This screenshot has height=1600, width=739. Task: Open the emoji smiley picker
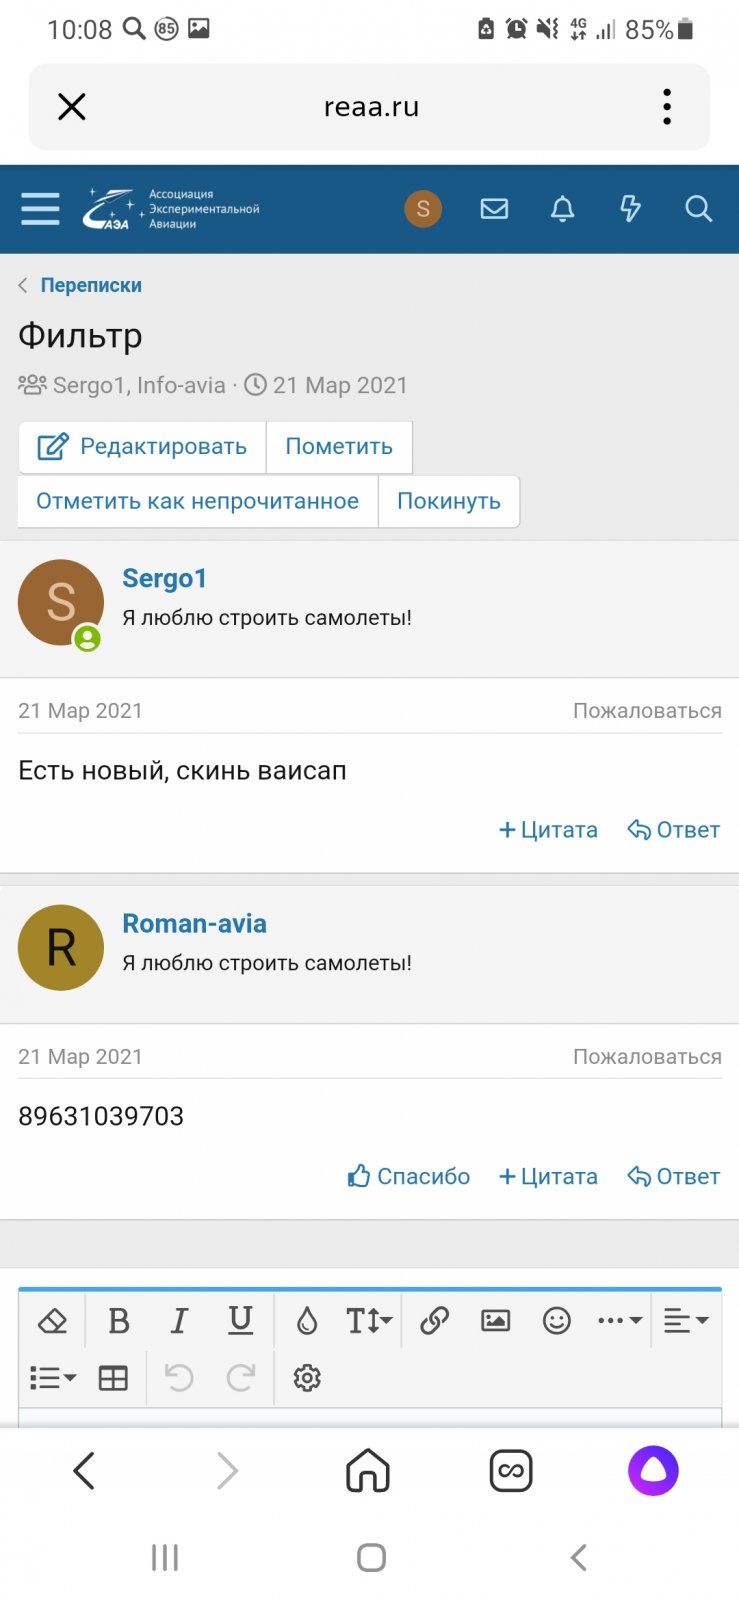point(557,1320)
